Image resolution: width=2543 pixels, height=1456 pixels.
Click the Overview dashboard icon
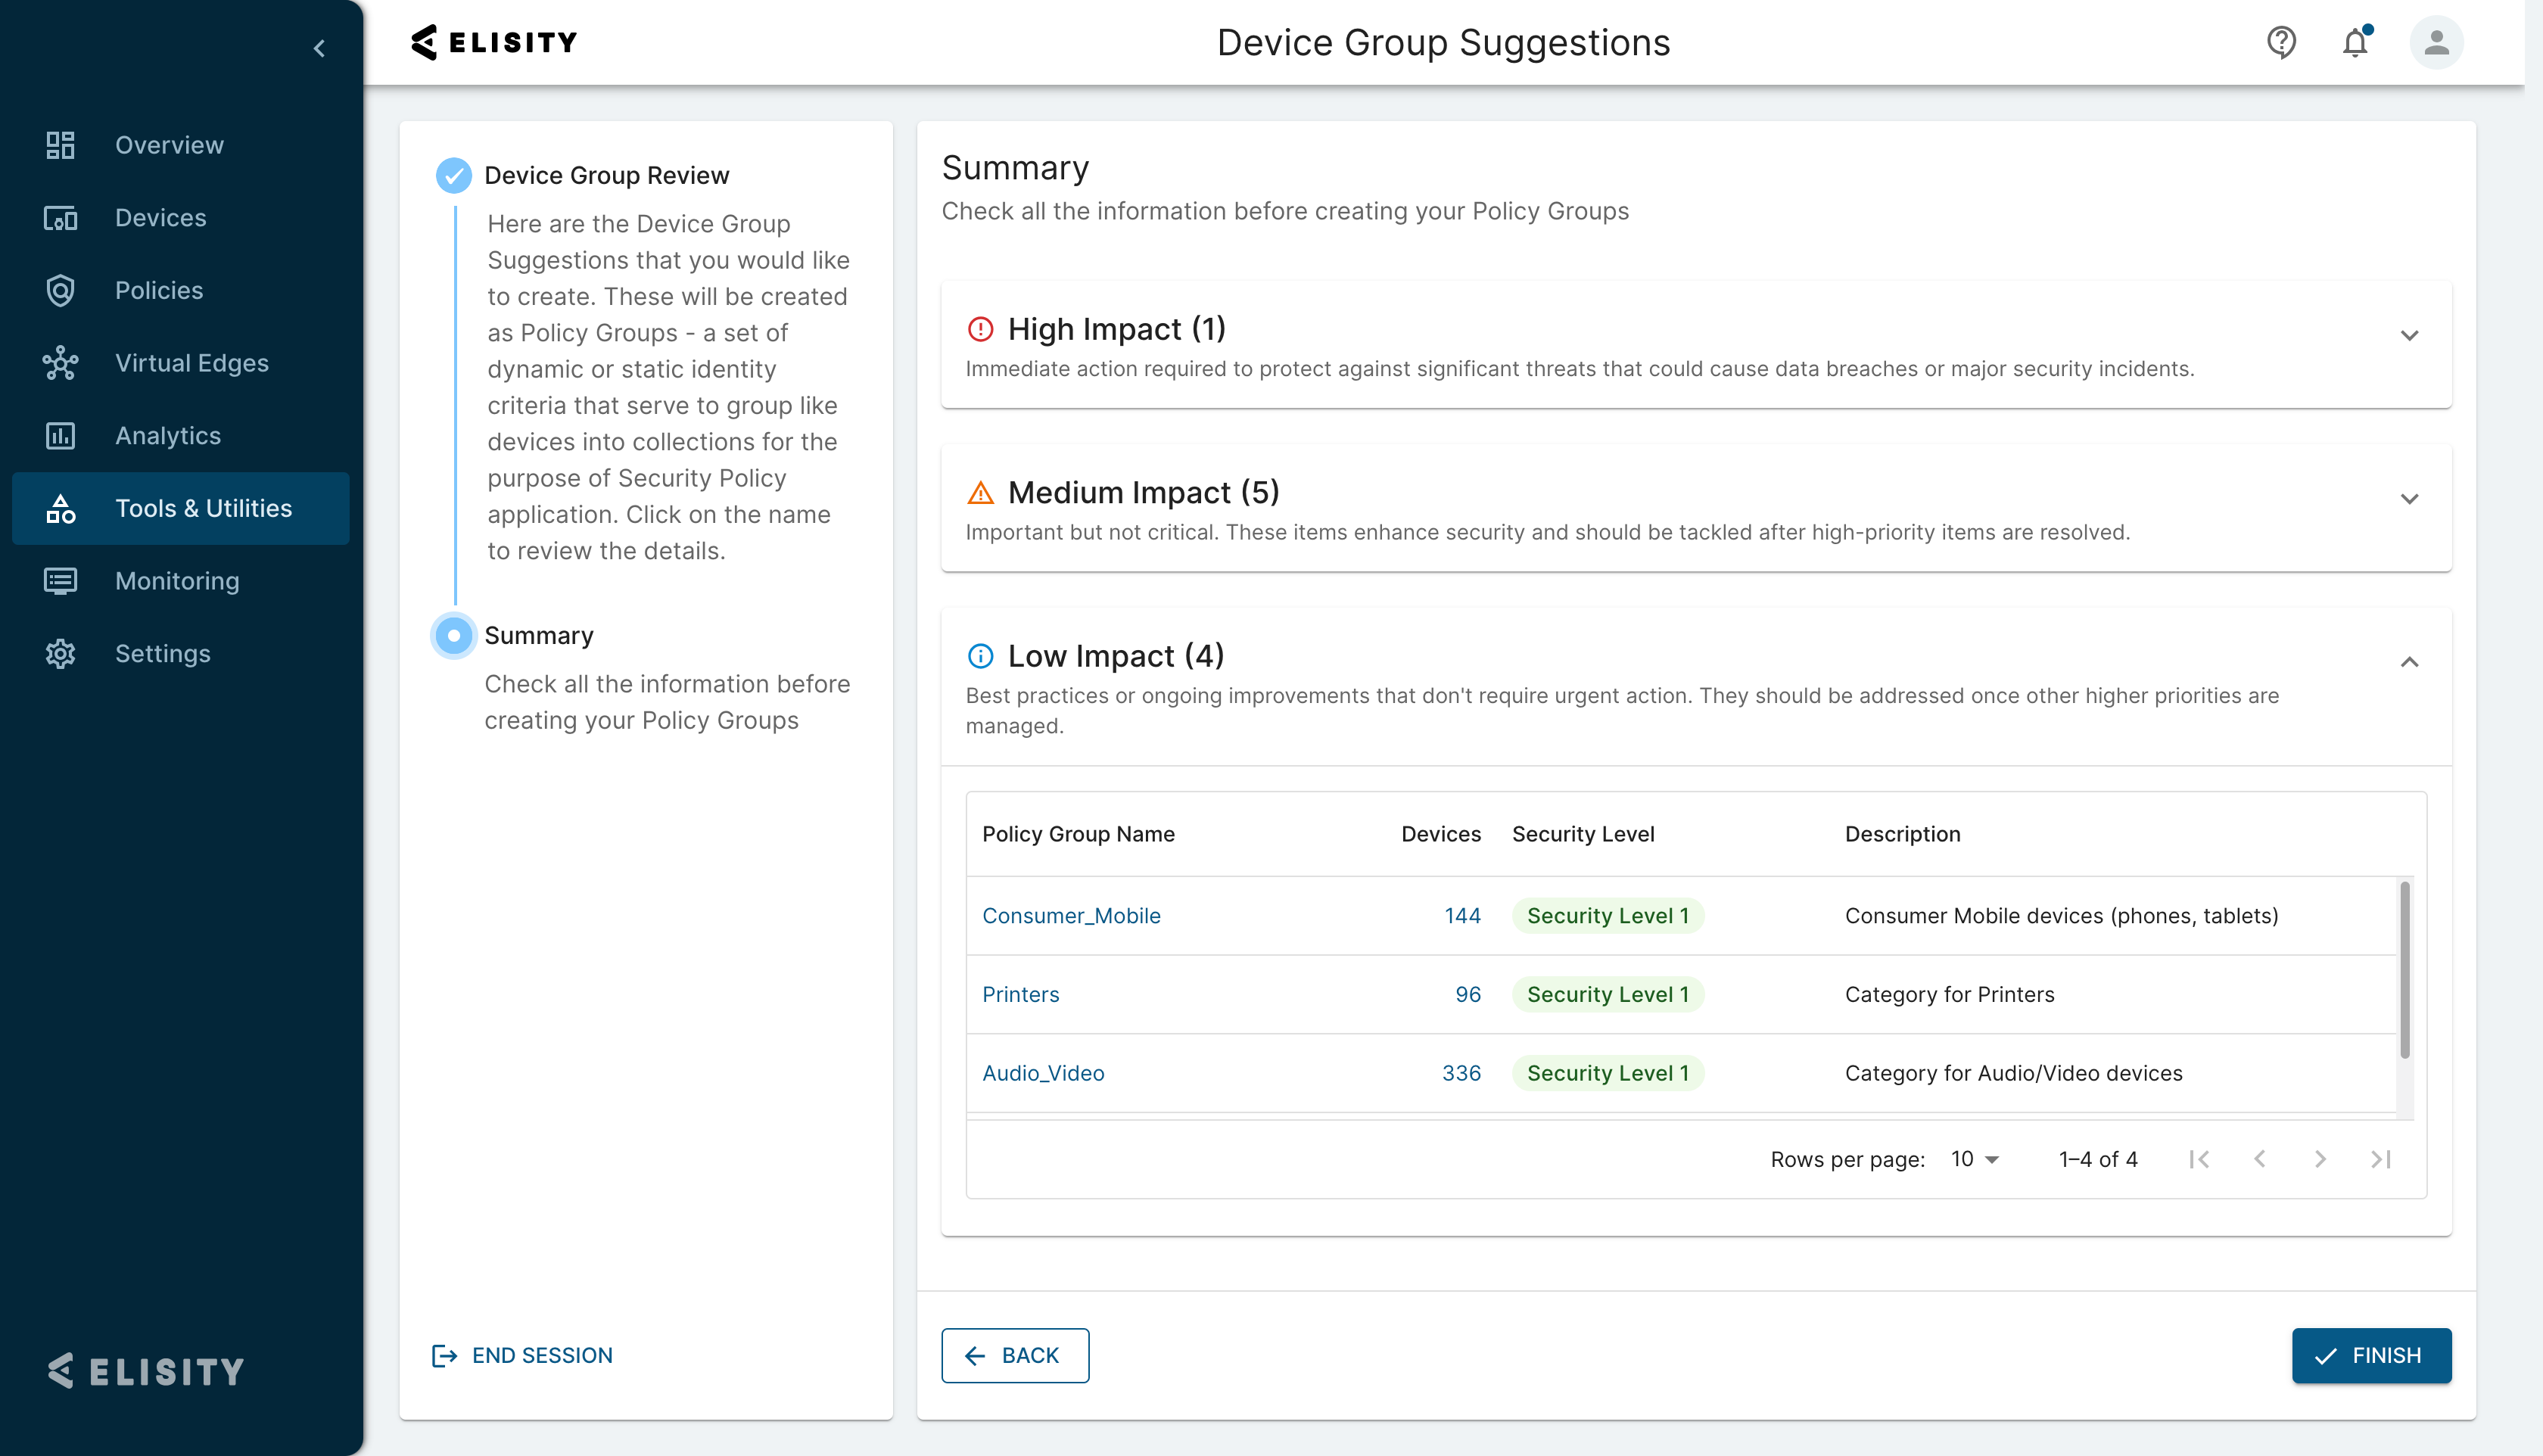(x=60, y=145)
